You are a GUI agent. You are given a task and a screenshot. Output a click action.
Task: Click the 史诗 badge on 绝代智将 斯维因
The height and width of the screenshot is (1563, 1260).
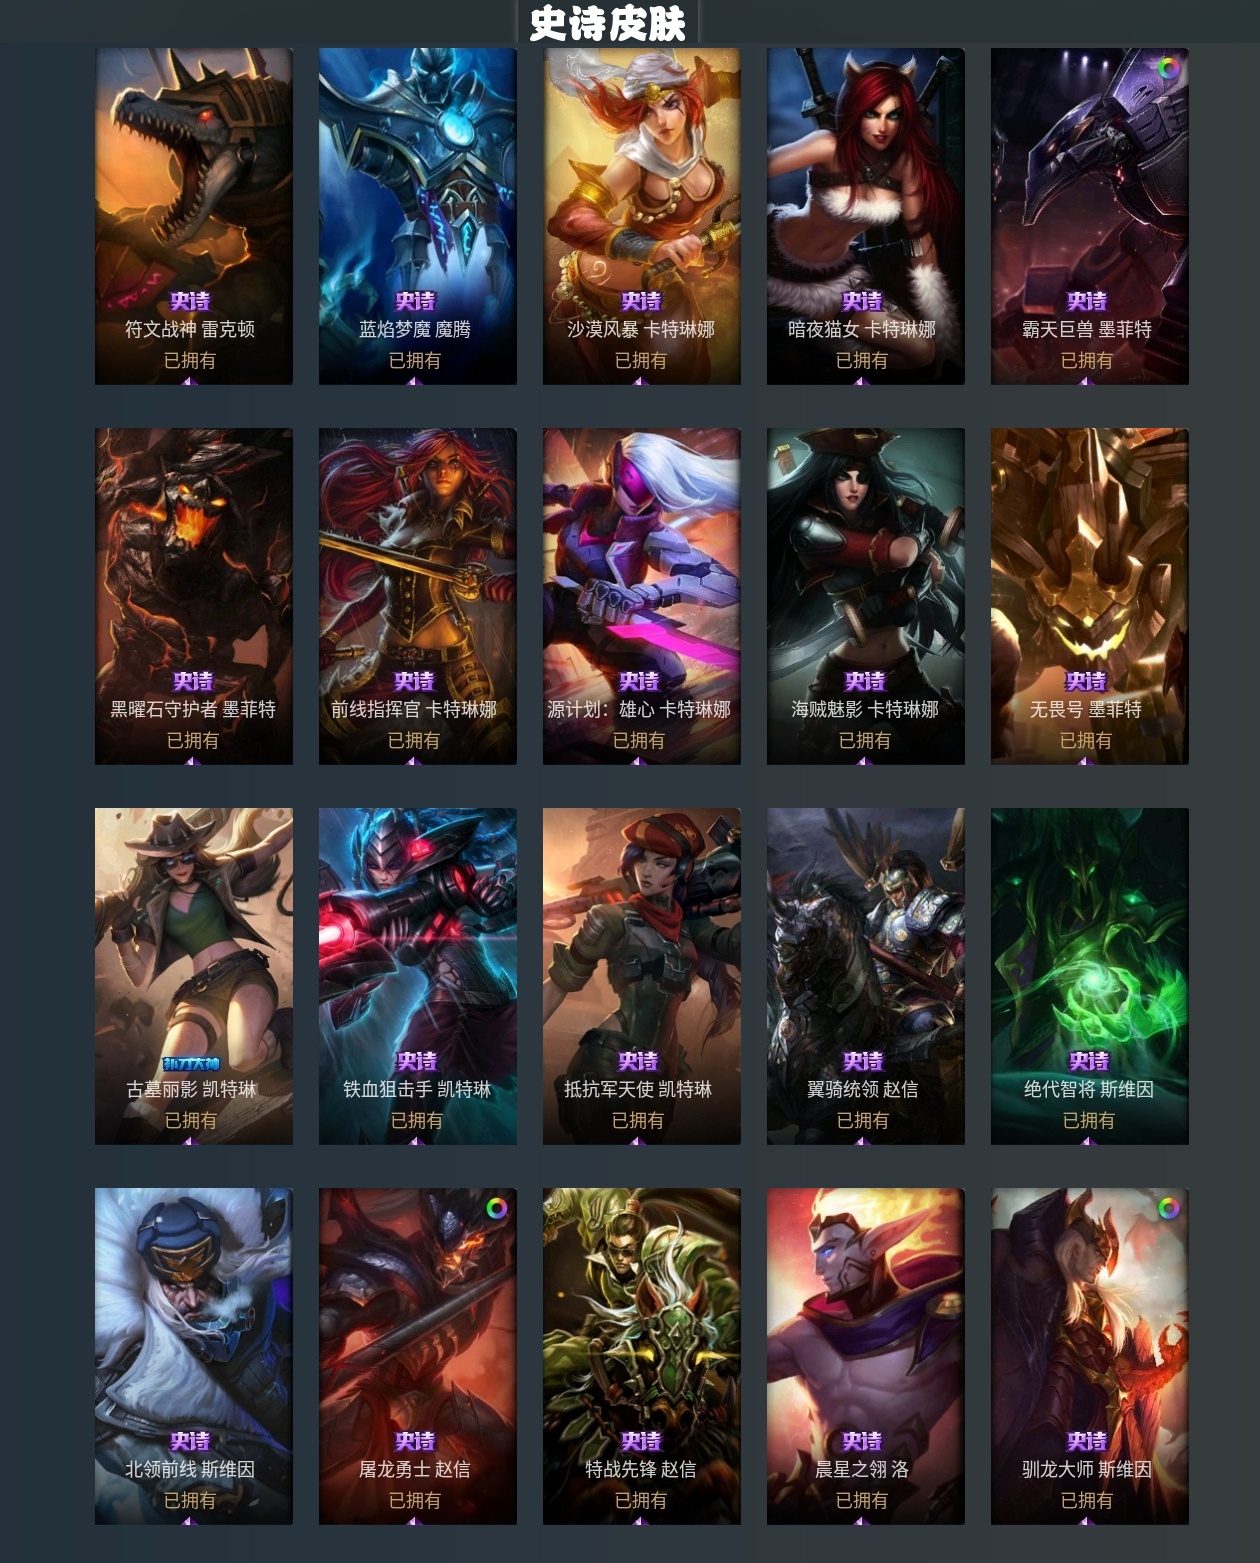click(x=1089, y=1061)
